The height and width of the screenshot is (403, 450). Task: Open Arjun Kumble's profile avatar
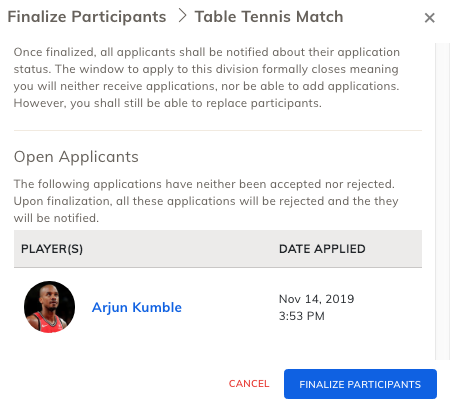click(x=49, y=307)
